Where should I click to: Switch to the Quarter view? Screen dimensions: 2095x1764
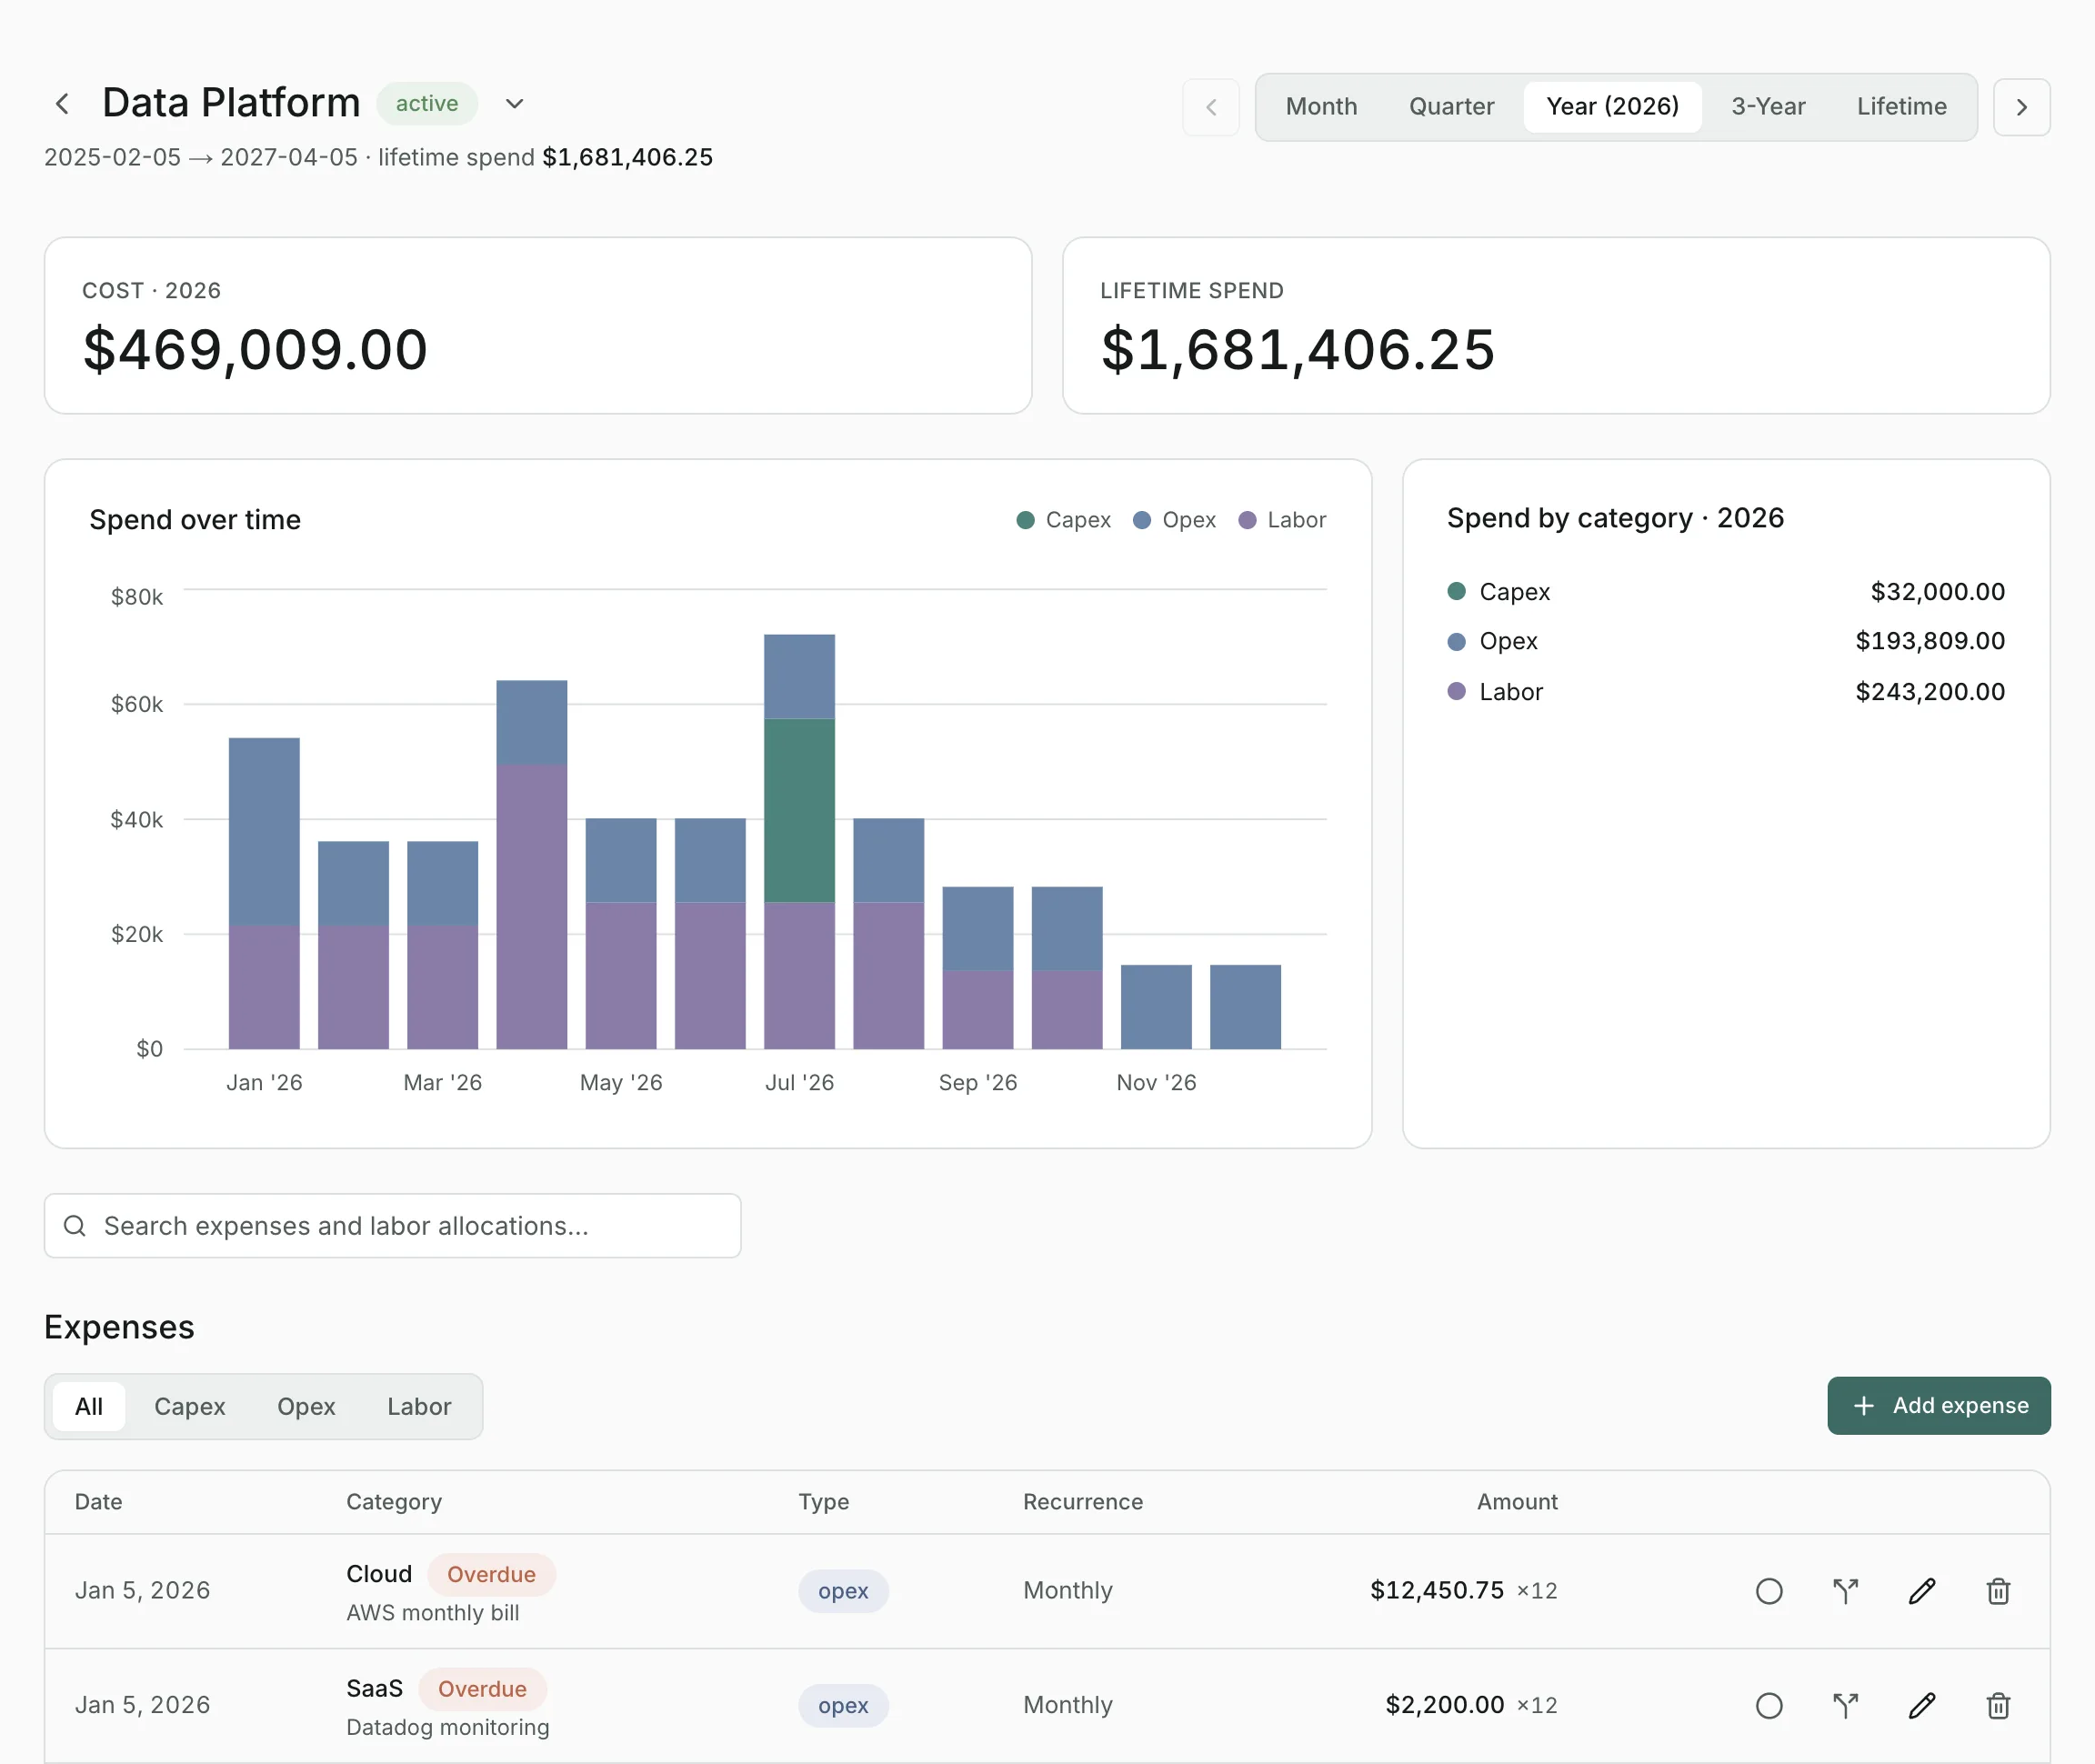(1451, 107)
